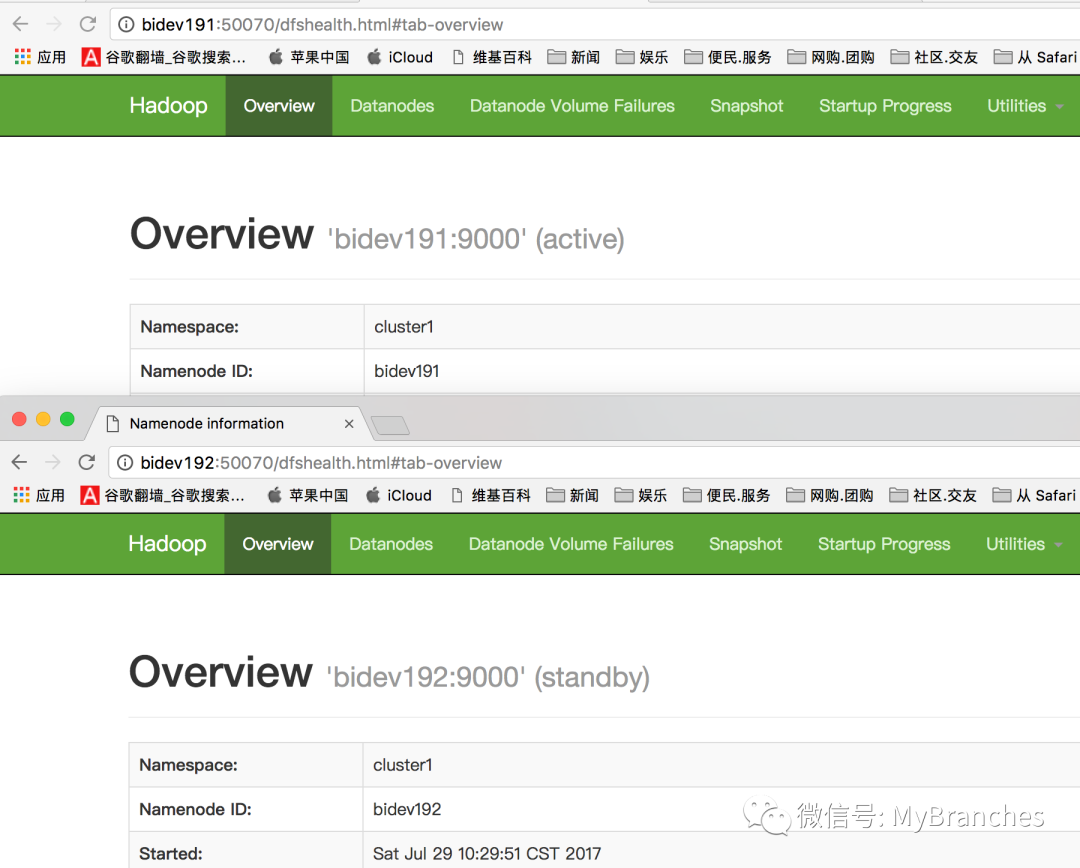Open the 苹果中国 bookmark in the bidev192 window
This screenshot has height=868, width=1080.
[307, 495]
